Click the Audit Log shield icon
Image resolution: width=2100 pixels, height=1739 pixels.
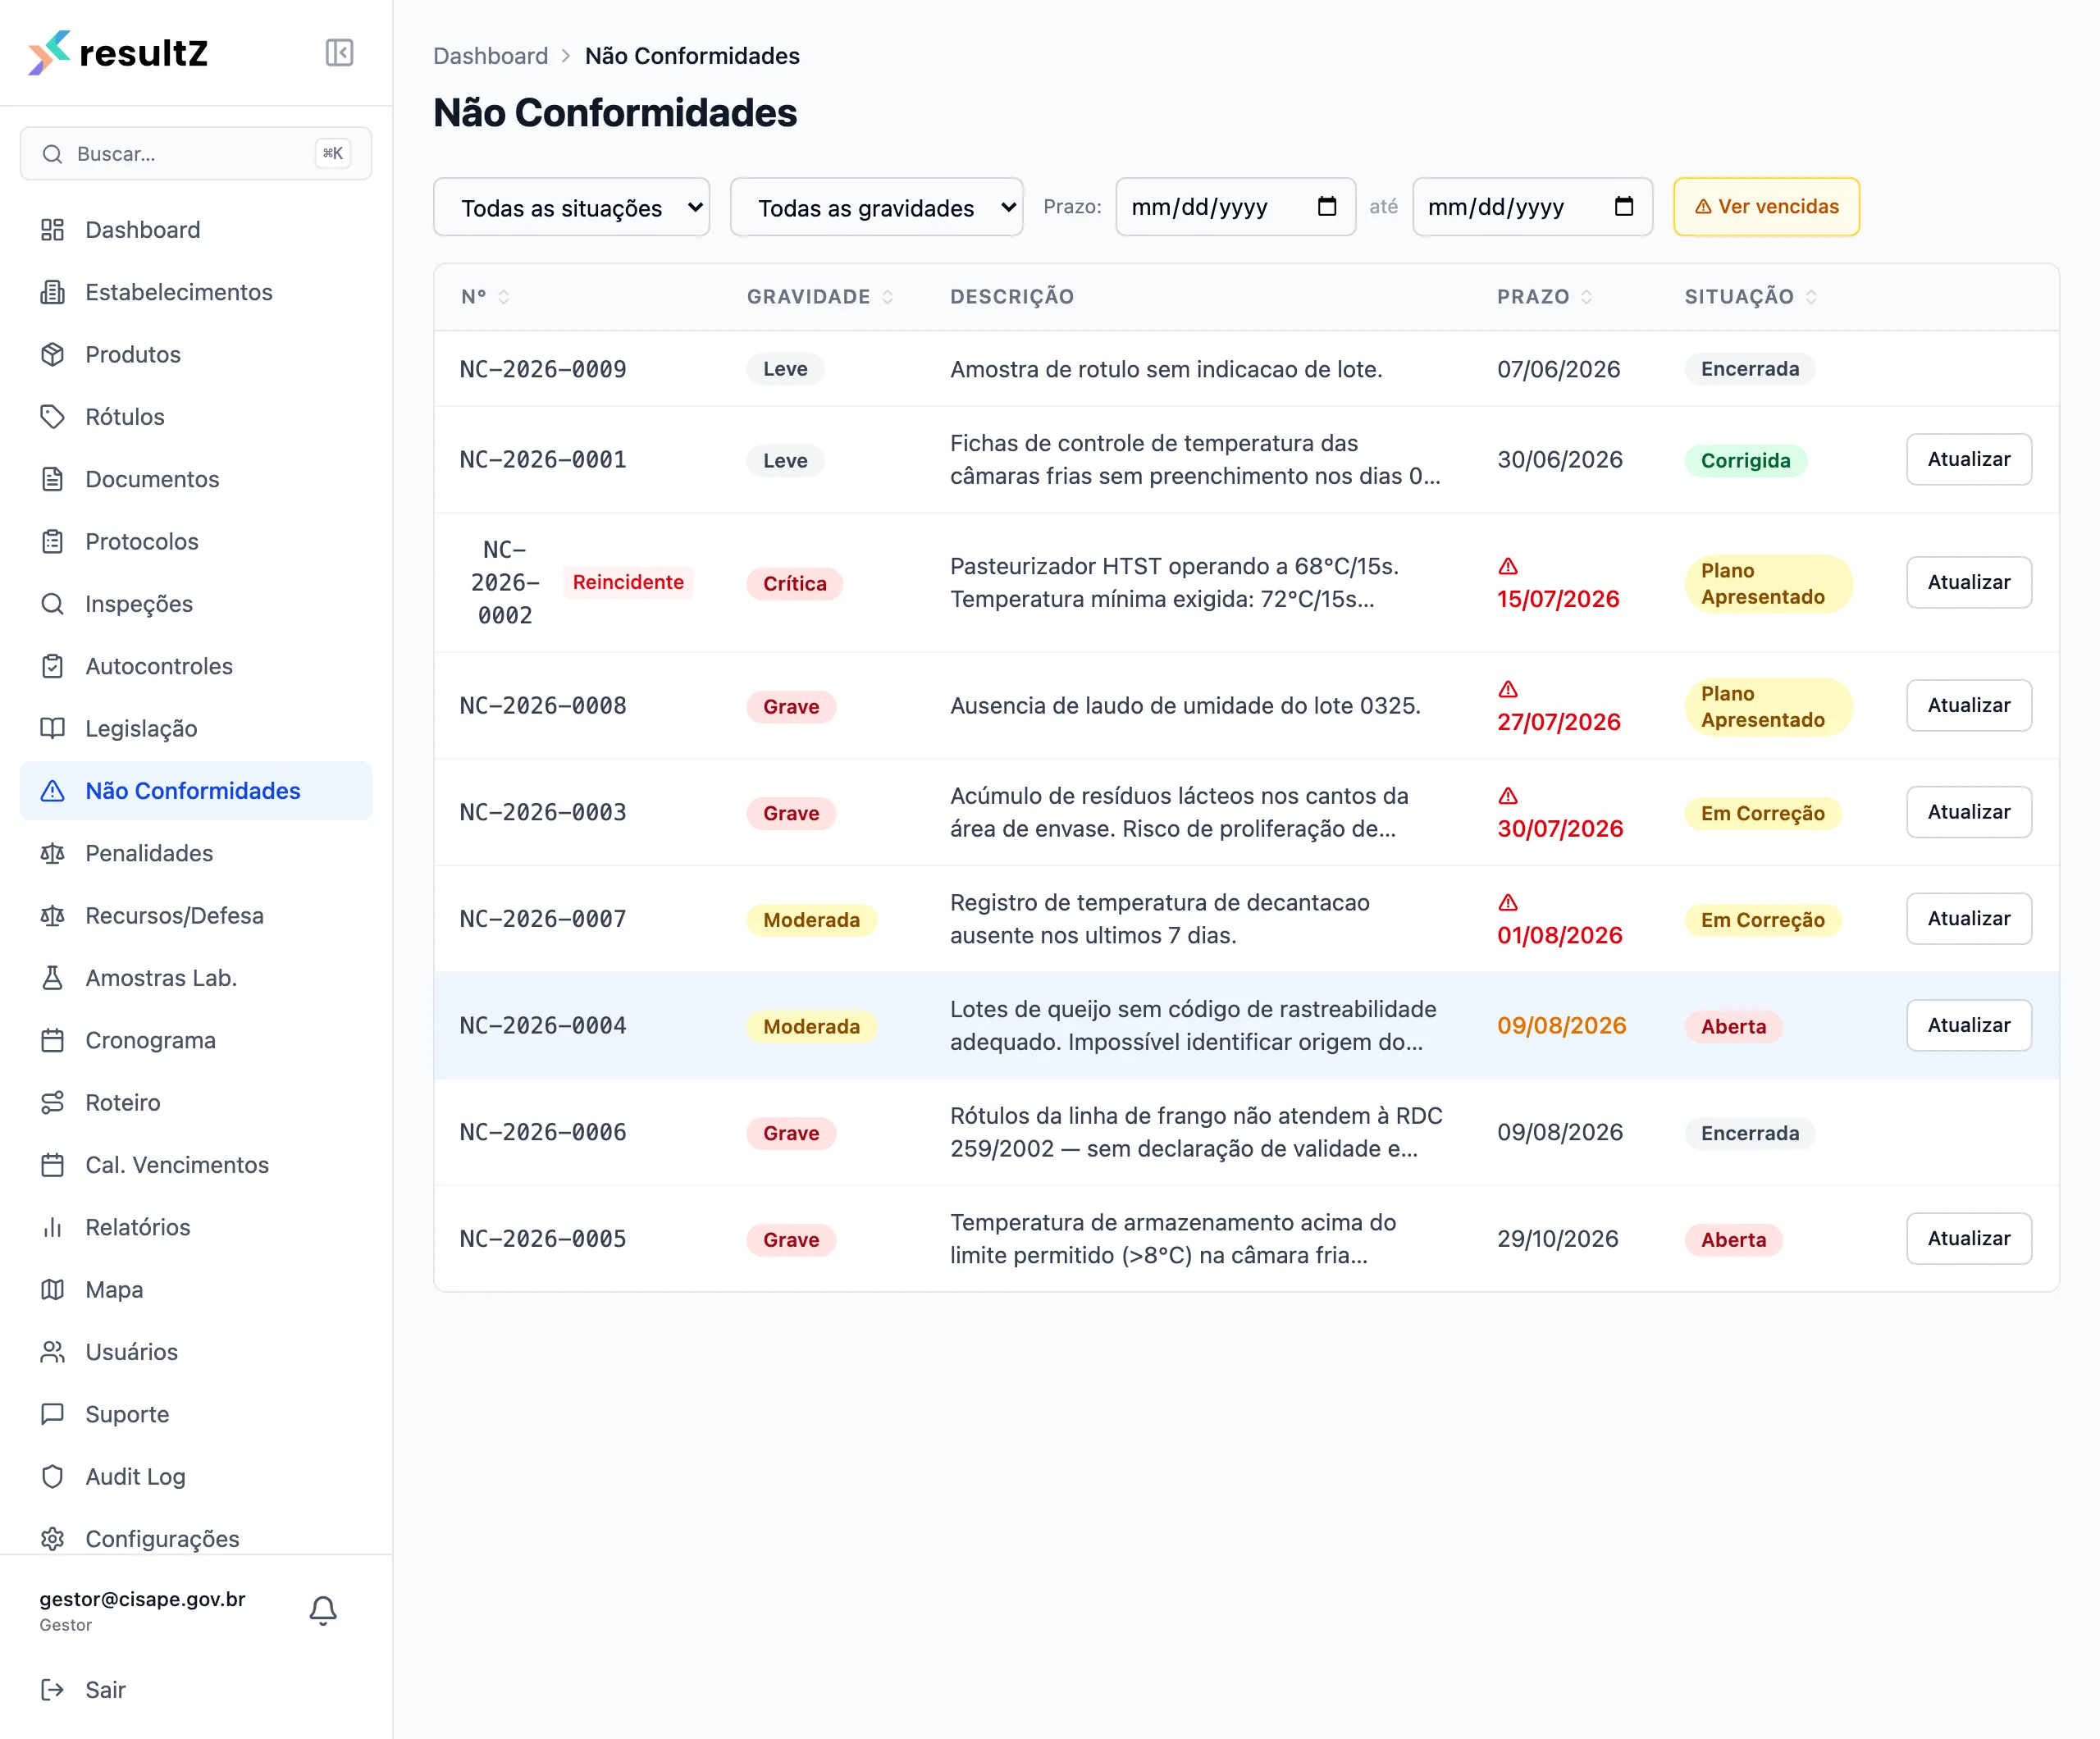pyautogui.click(x=52, y=1476)
